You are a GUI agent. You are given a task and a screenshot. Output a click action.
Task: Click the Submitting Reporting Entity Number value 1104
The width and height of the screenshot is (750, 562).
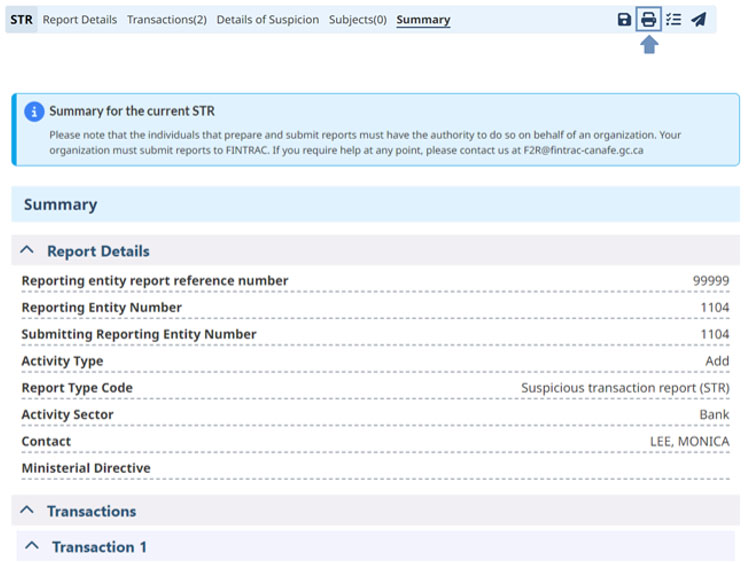715,334
